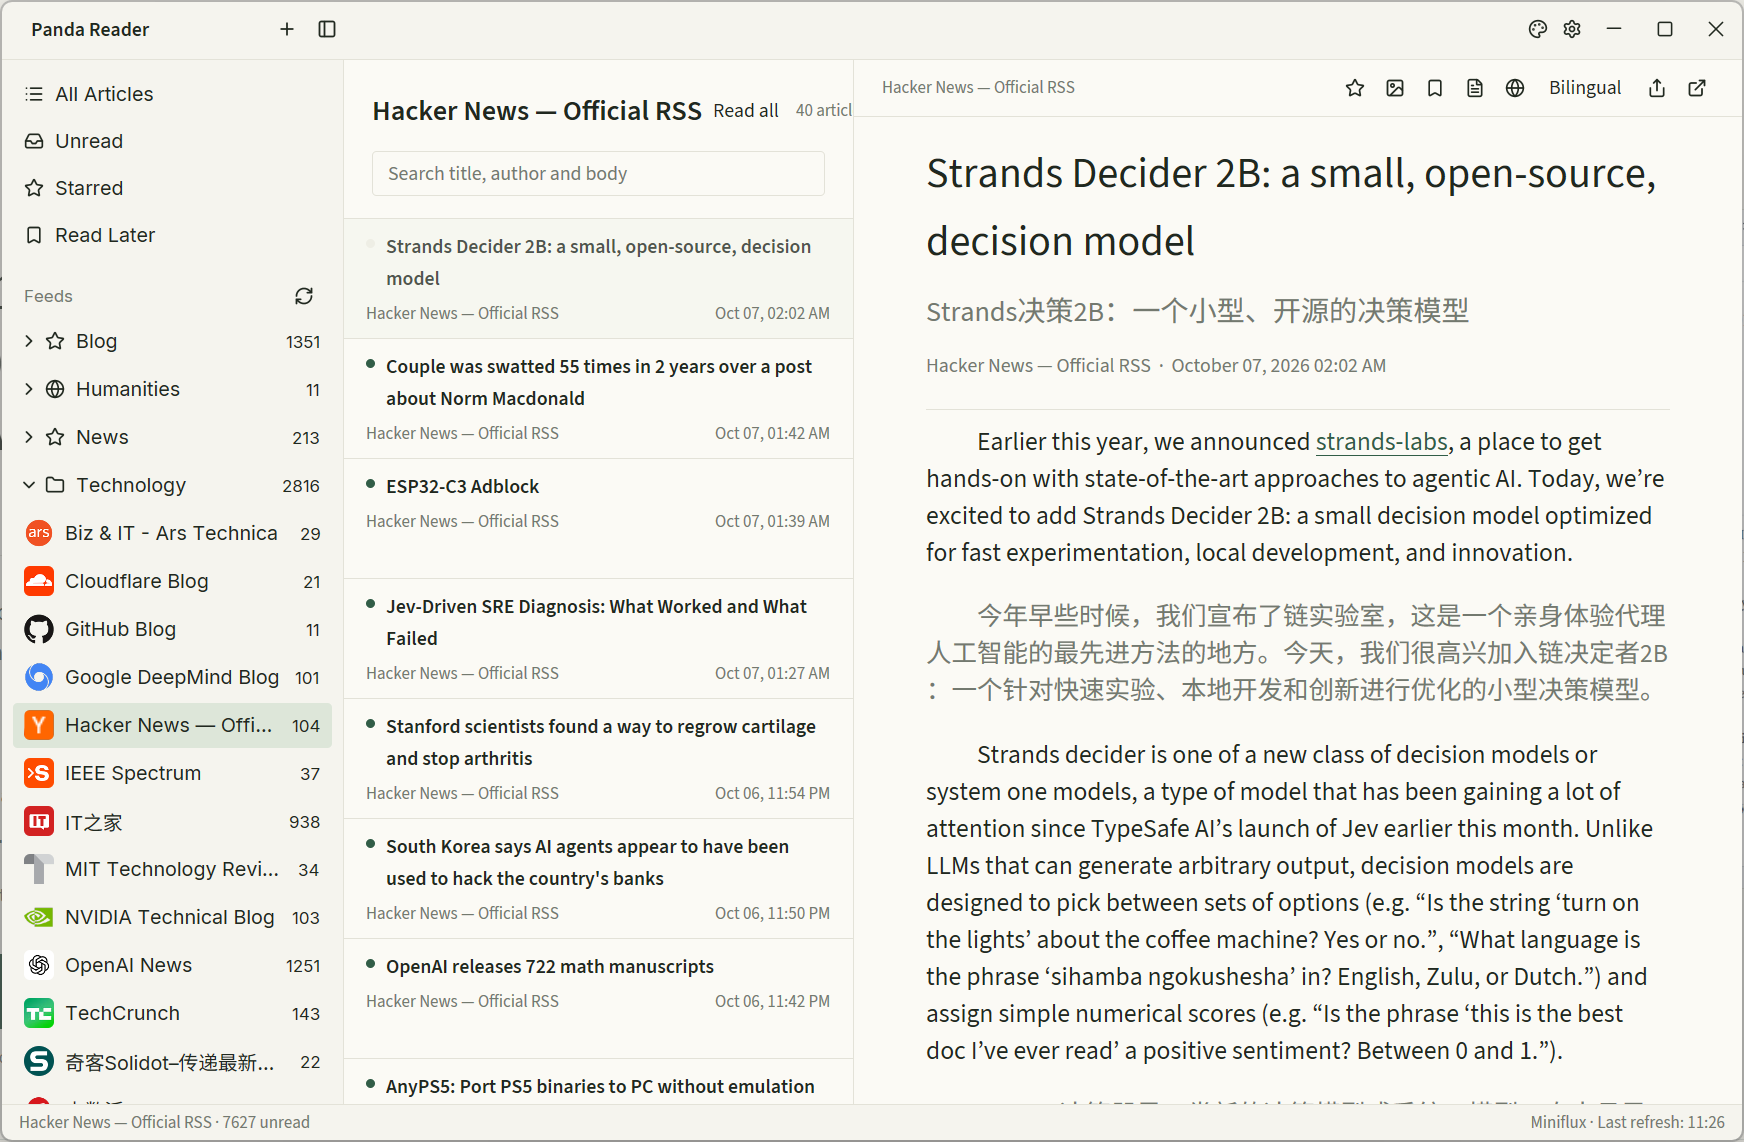Open the ESP32-C3 Adblock article

[598, 519]
